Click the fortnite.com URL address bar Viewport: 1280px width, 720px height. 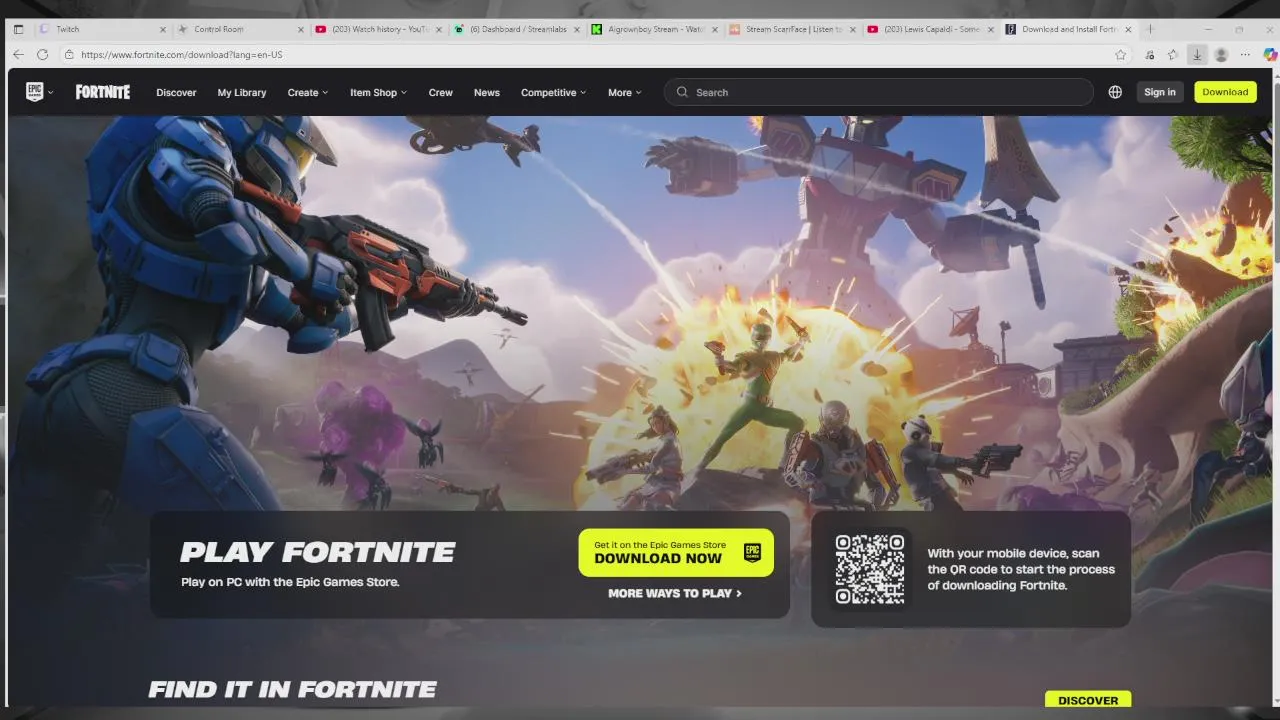[590, 55]
